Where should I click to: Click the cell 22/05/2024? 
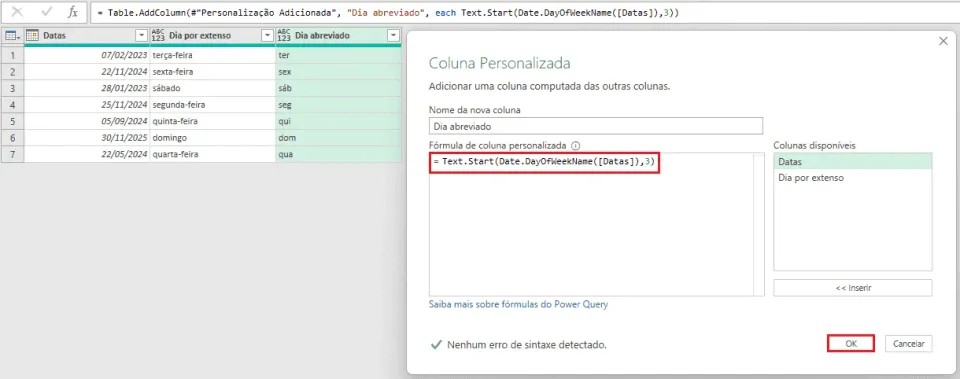click(87, 155)
